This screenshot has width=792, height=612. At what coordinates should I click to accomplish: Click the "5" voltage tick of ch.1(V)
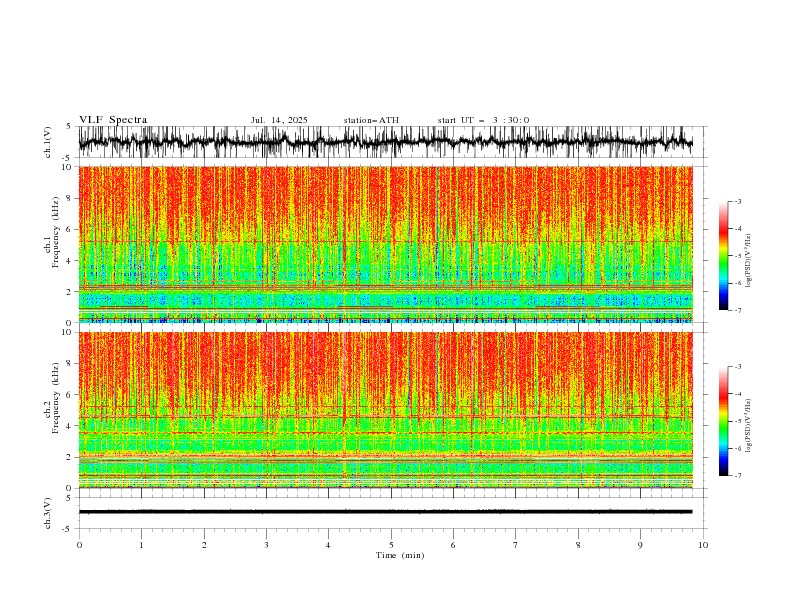point(70,127)
